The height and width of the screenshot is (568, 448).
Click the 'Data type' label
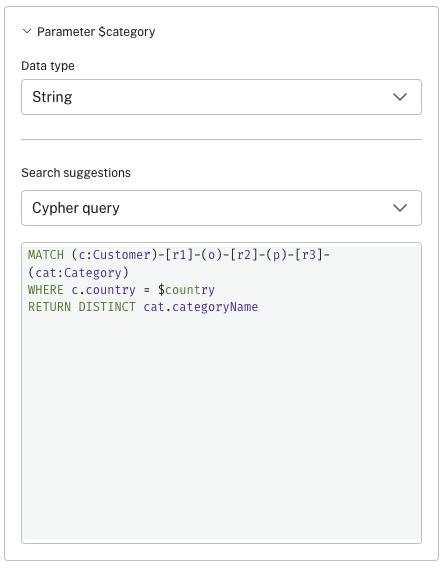pyautogui.click(x=48, y=66)
